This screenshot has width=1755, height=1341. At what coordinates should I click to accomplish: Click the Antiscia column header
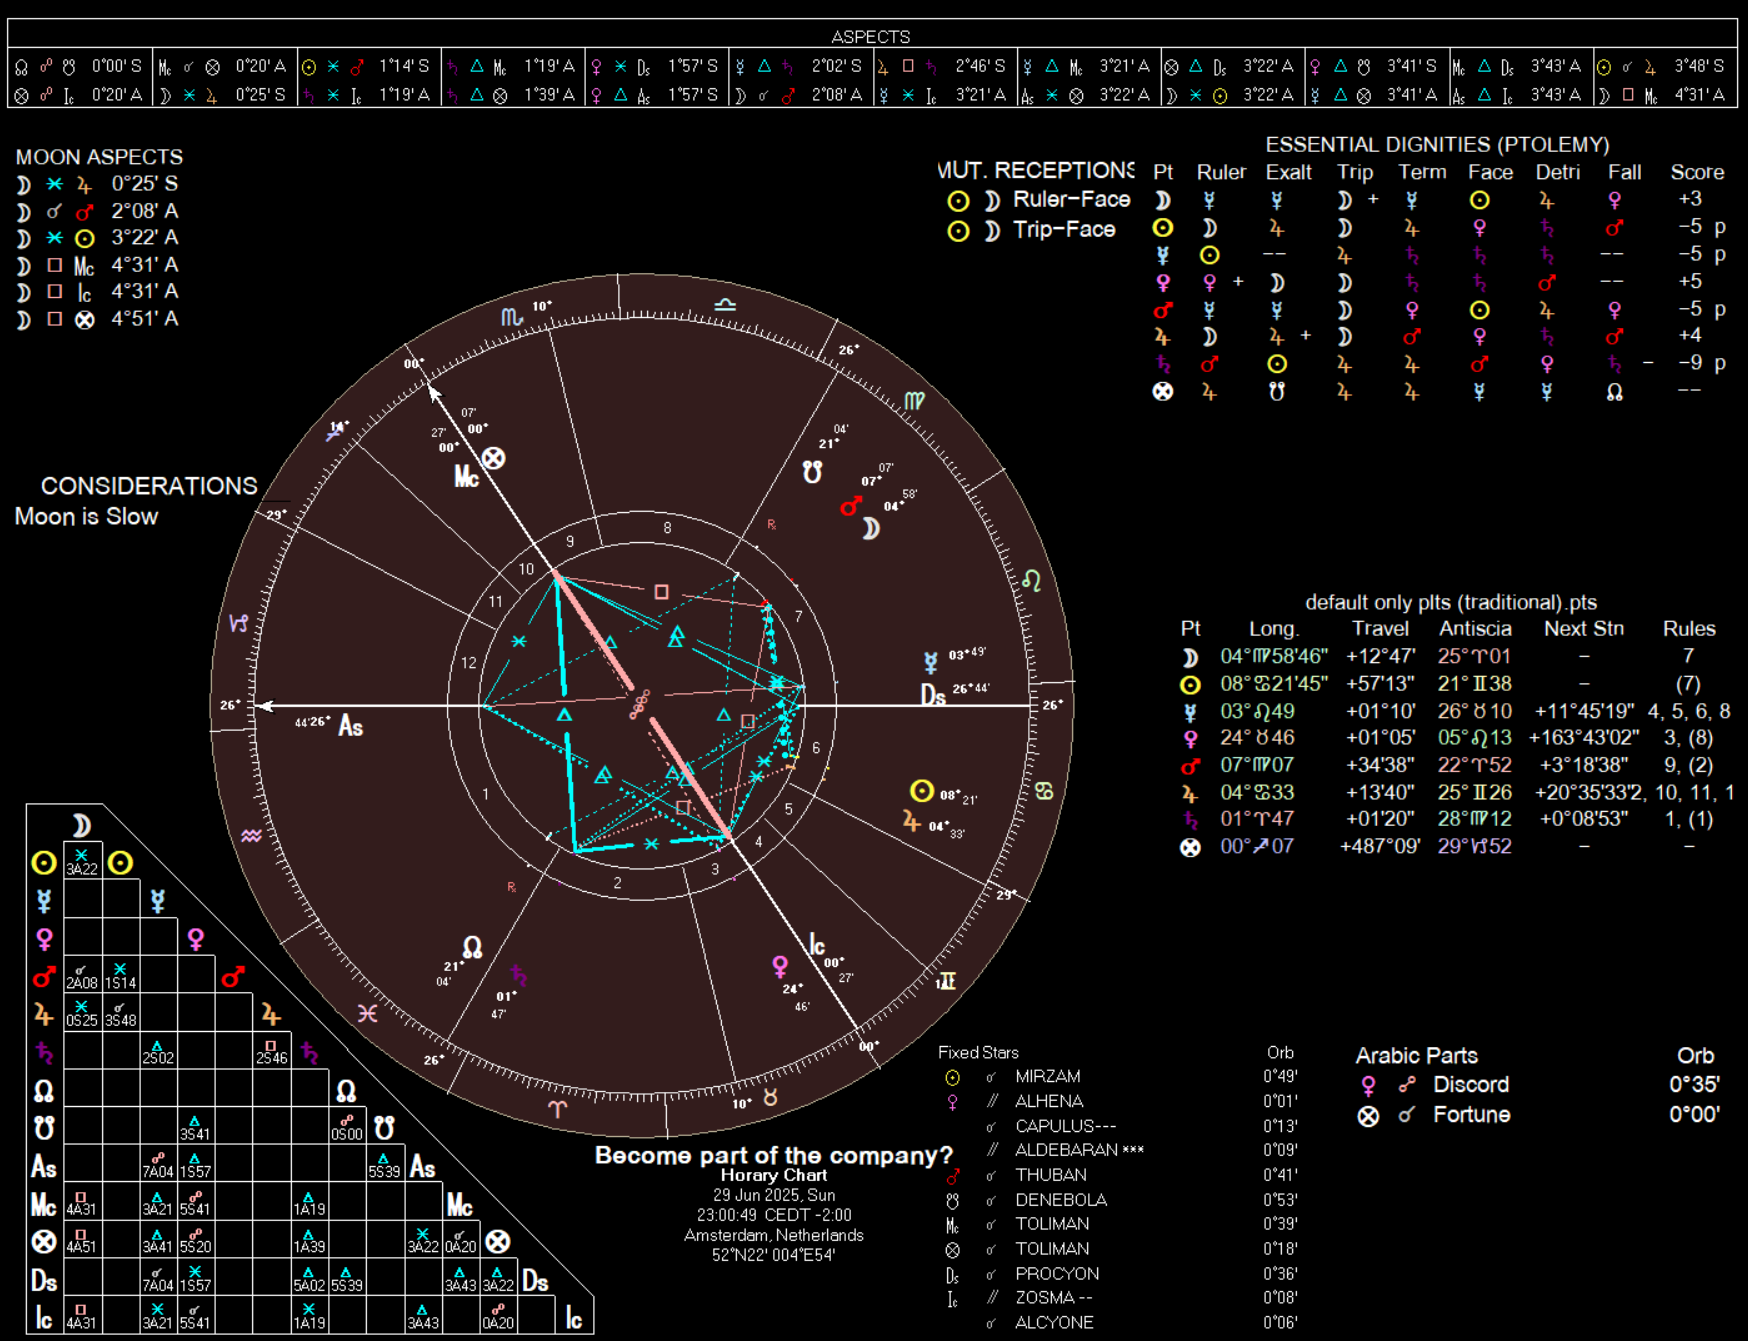[1475, 629]
